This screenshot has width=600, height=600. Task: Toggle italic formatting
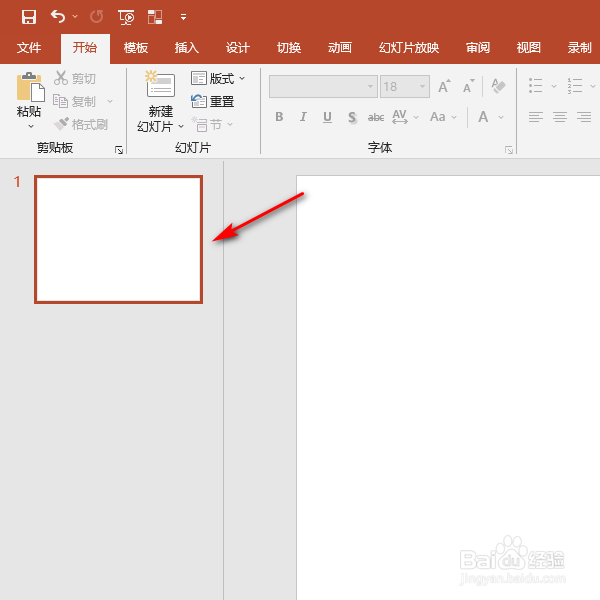pos(303,117)
